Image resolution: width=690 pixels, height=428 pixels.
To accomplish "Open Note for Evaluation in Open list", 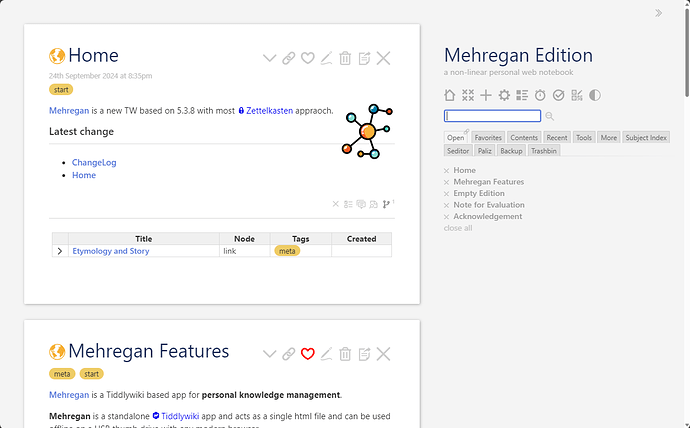I will coord(489,205).
